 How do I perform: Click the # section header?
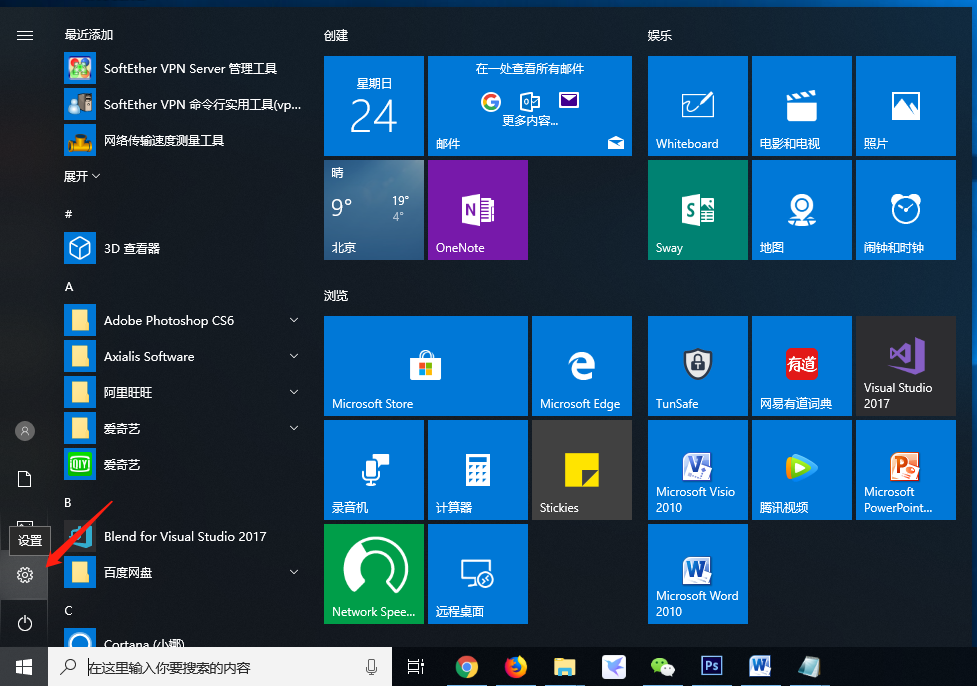click(69, 214)
